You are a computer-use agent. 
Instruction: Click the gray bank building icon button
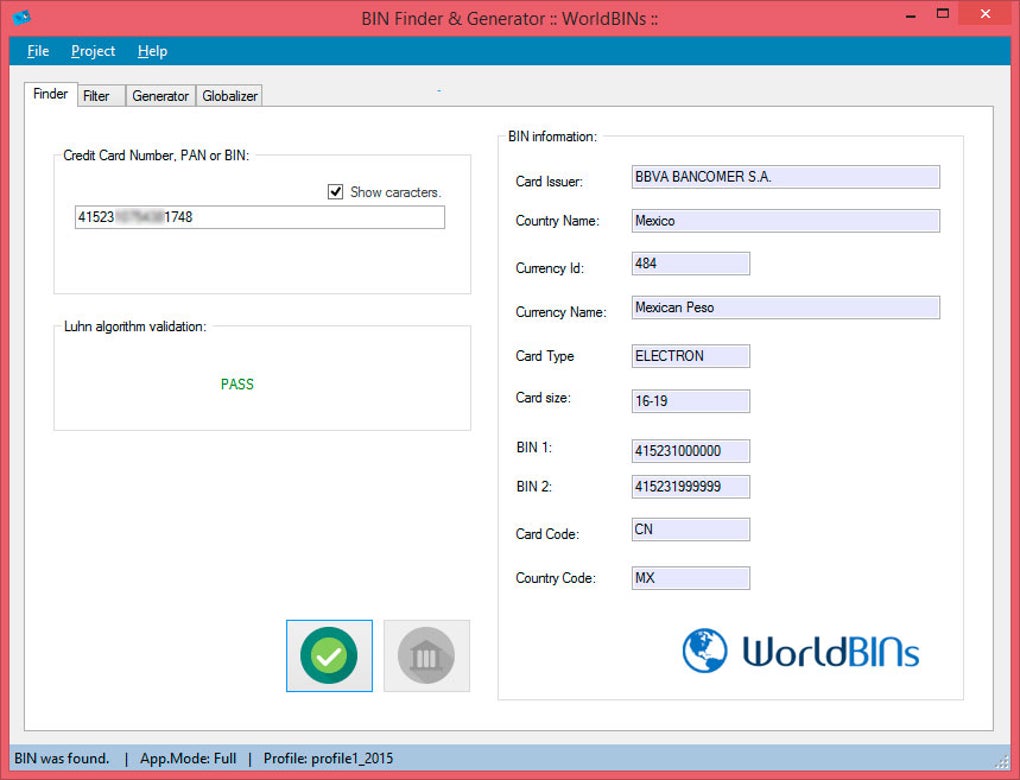tap(426, 655)
